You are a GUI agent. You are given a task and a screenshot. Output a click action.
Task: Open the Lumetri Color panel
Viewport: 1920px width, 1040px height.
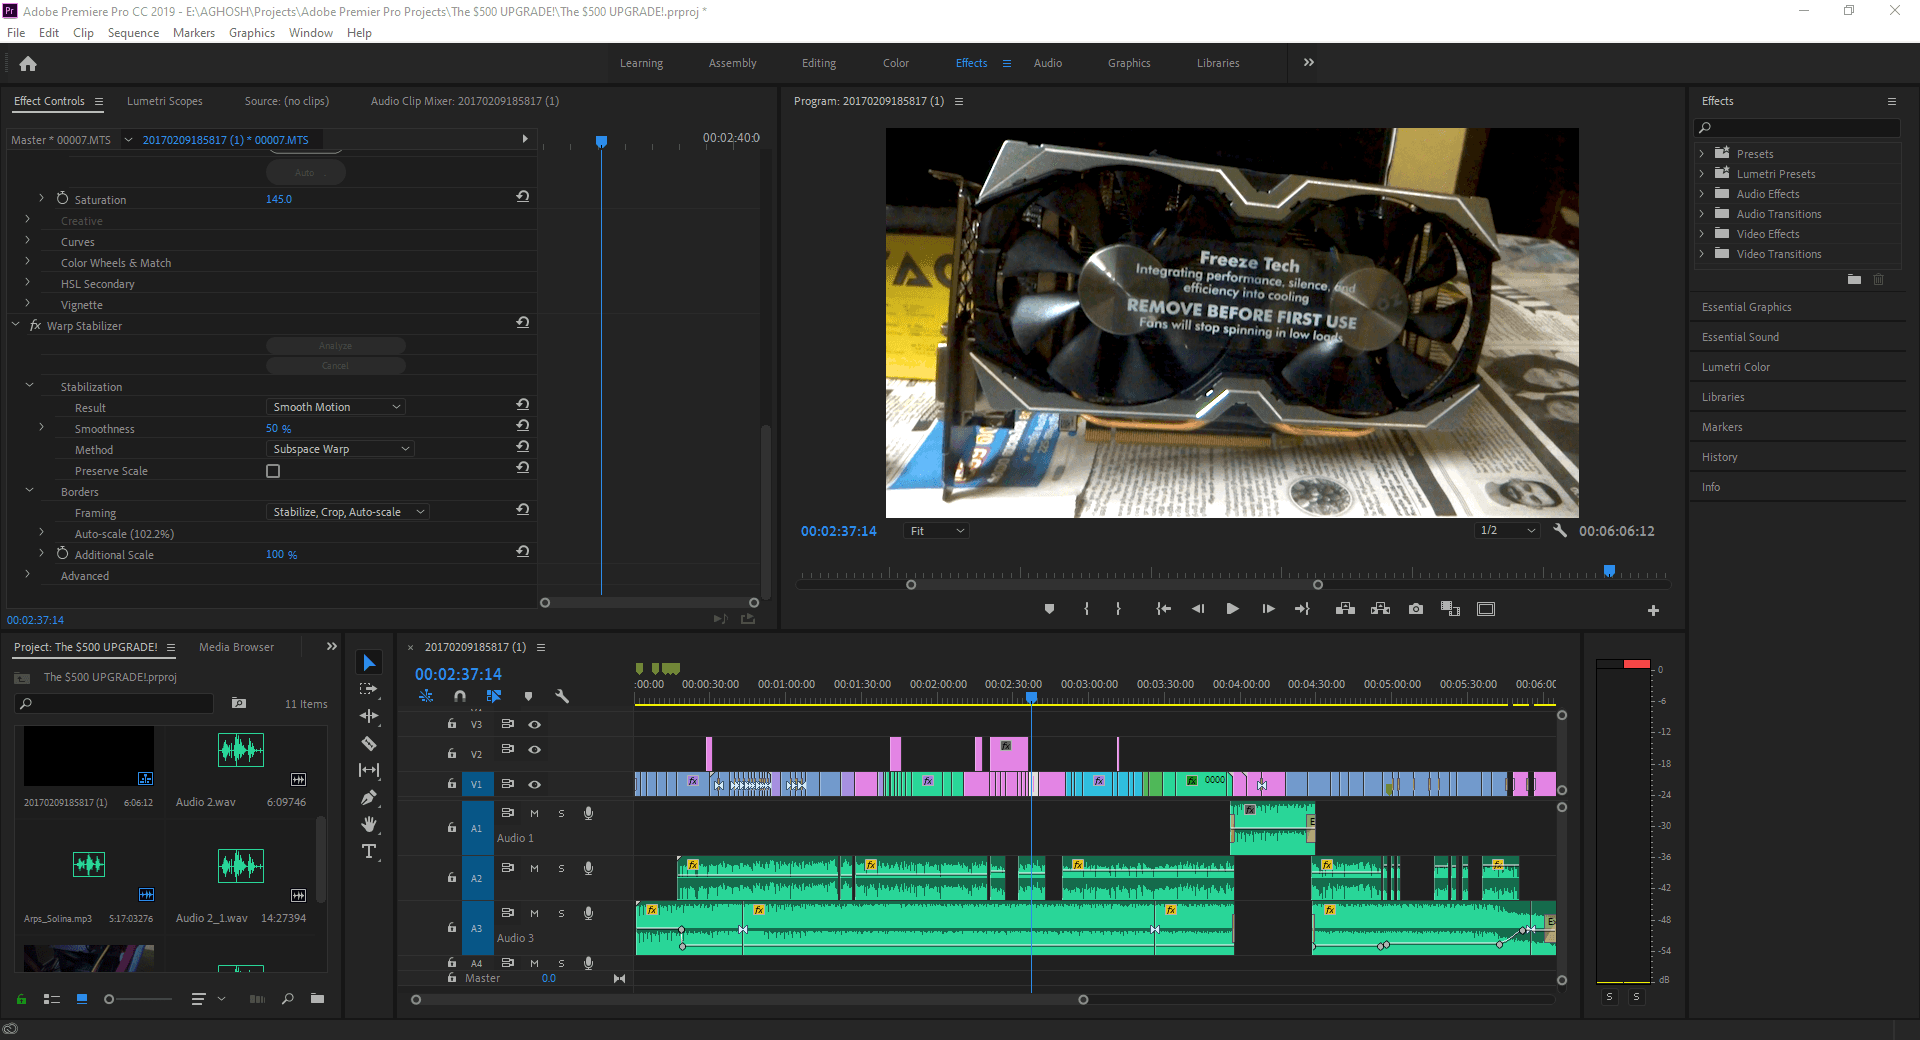tap(1735, 366)
